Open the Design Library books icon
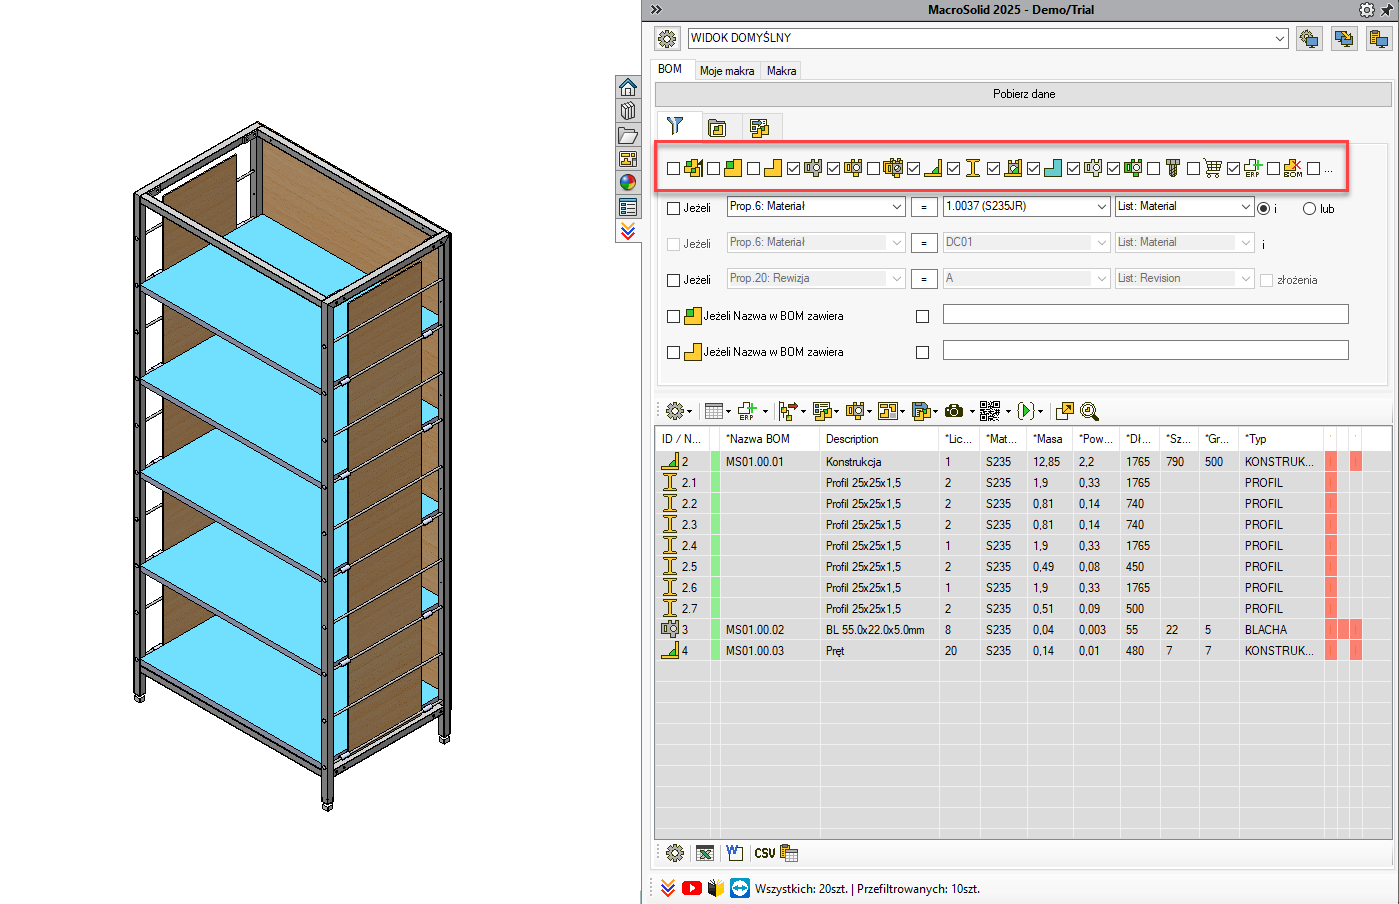Screen dimensions: 1399x904 click(x=628, y=111)
